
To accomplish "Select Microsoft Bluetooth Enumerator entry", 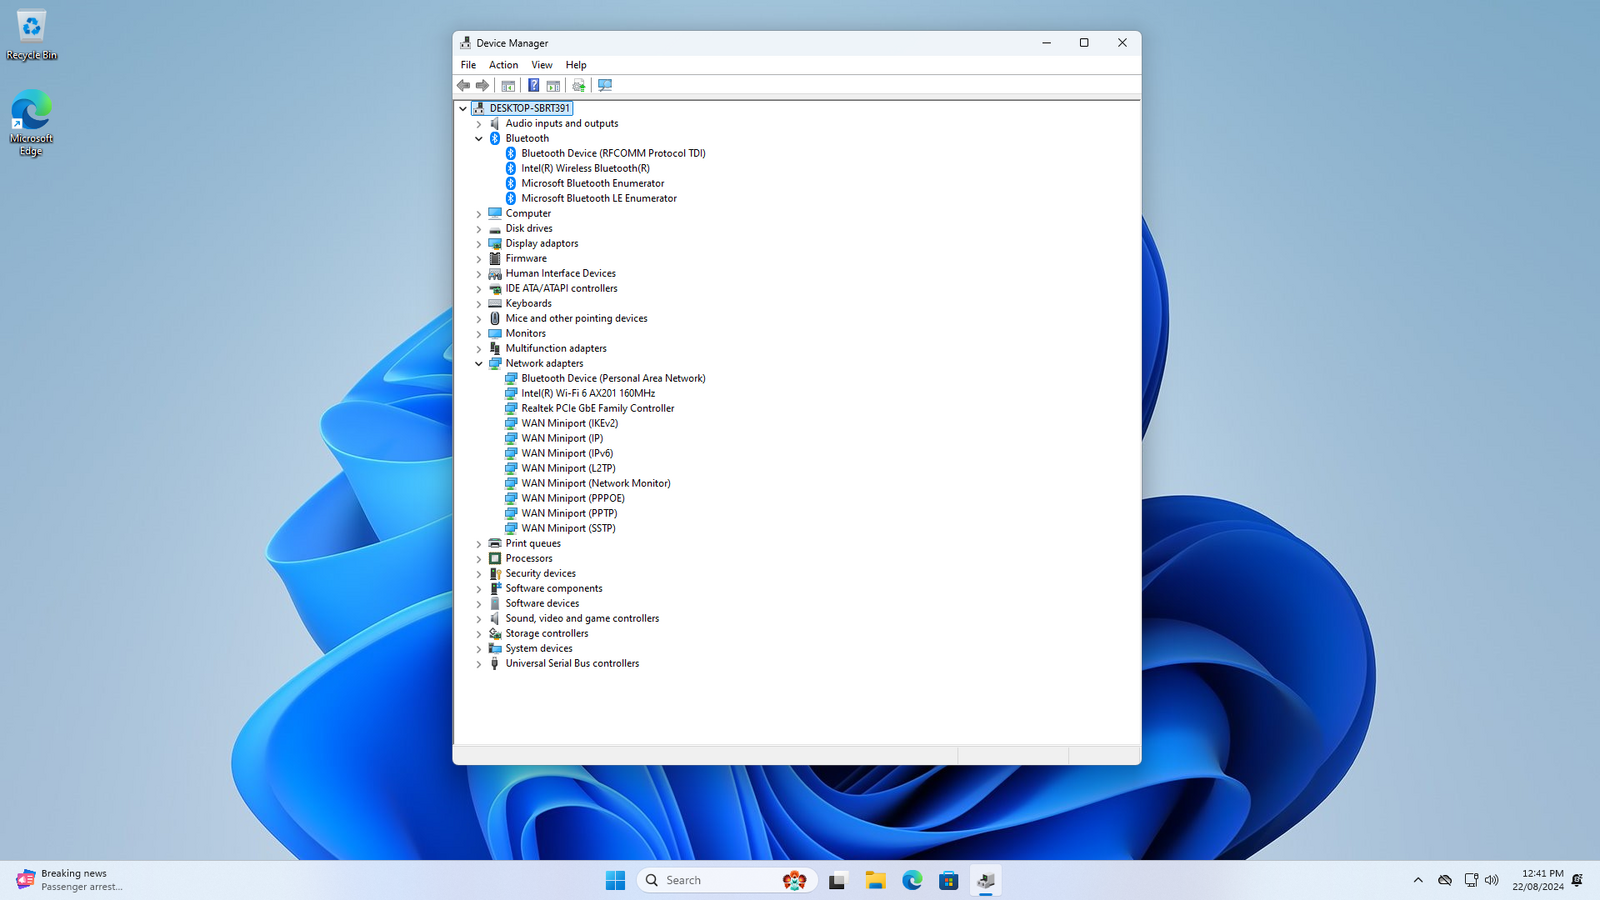I will point(593,183).
